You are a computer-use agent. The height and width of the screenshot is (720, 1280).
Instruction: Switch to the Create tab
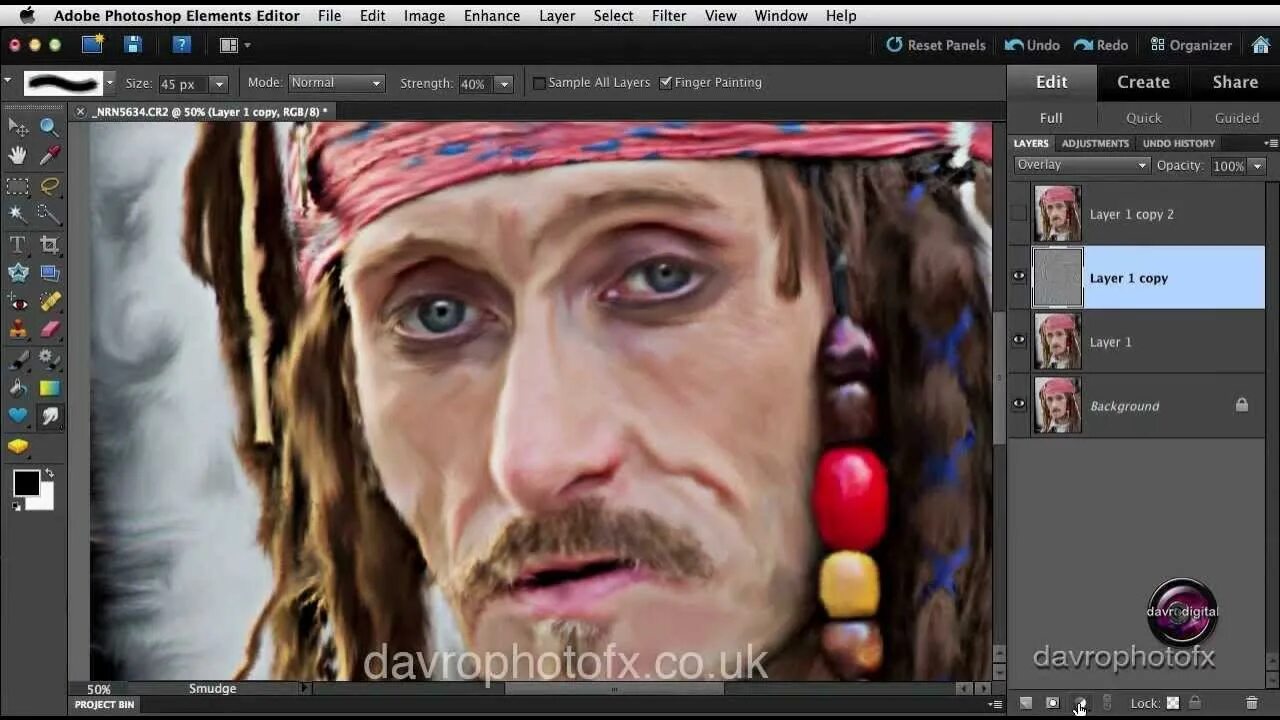coord(1143,82)
